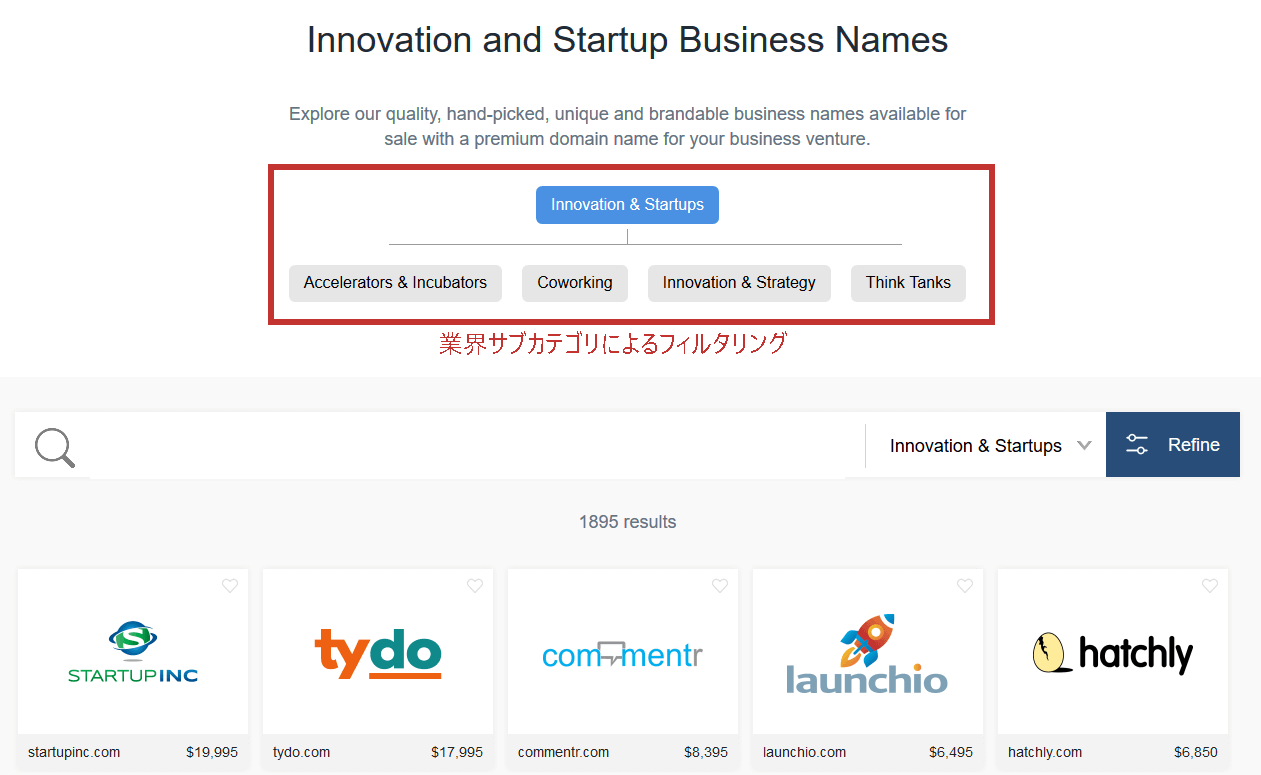This screenshot has height=775, width=1261.
Task: Select the commentr logo image
Action: point(623,656)
